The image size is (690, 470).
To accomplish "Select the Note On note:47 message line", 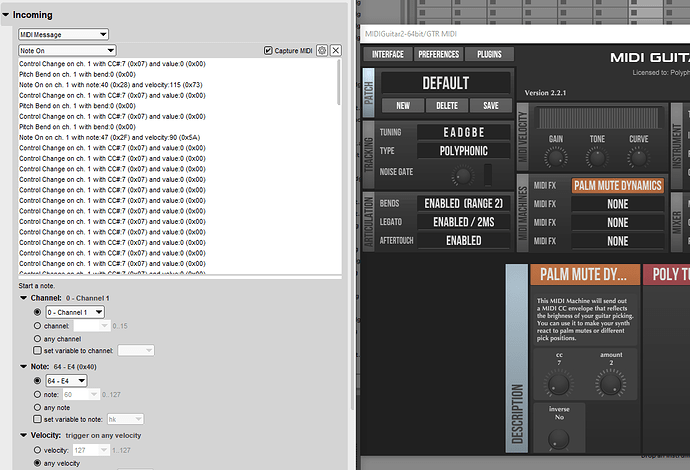I will point(109,137).
